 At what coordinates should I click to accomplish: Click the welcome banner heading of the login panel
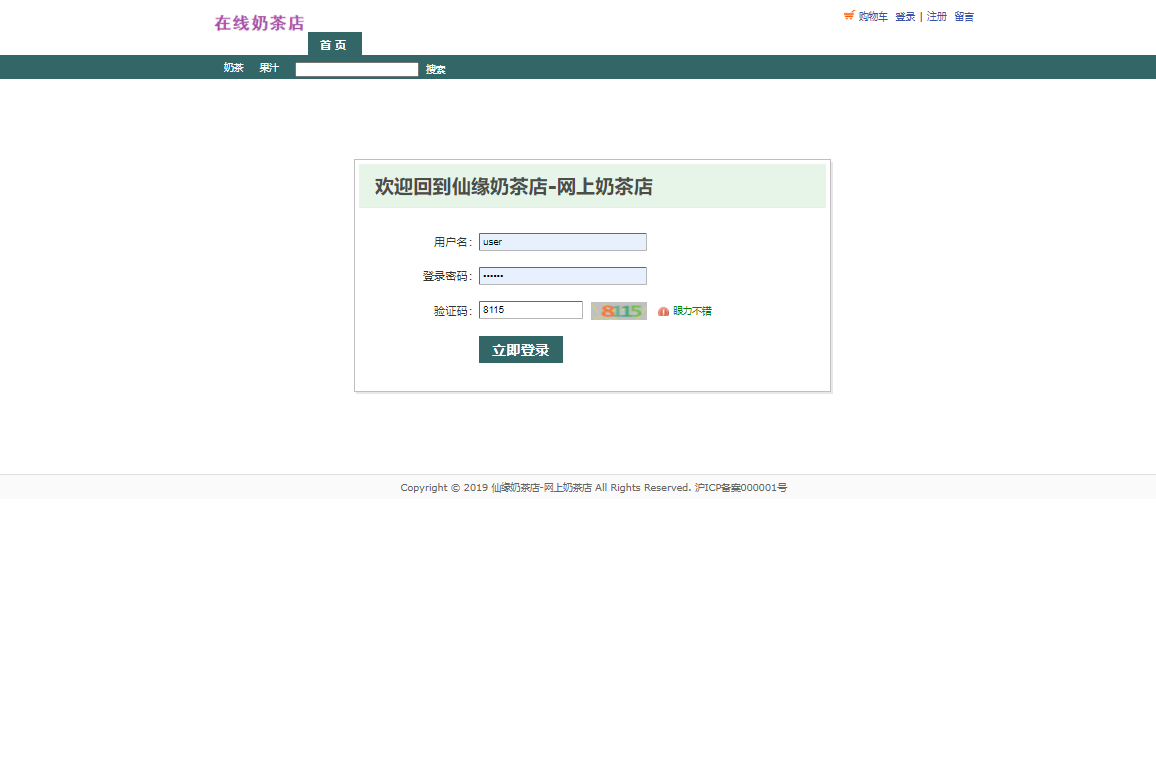pos(512,186)
